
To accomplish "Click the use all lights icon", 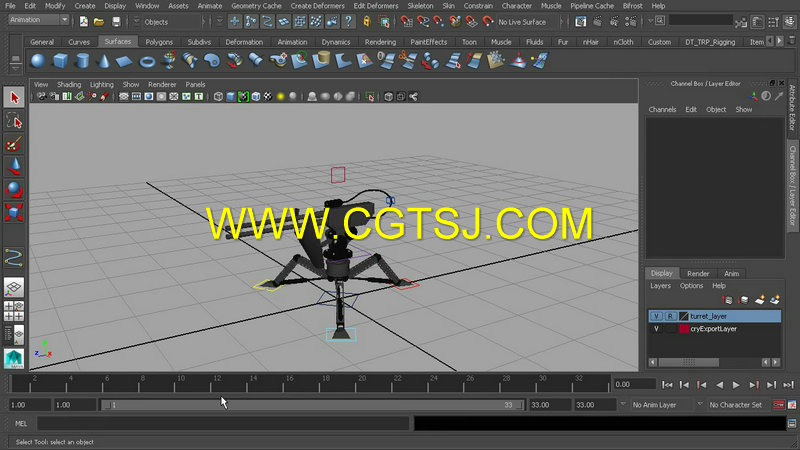I will (281, 96).
